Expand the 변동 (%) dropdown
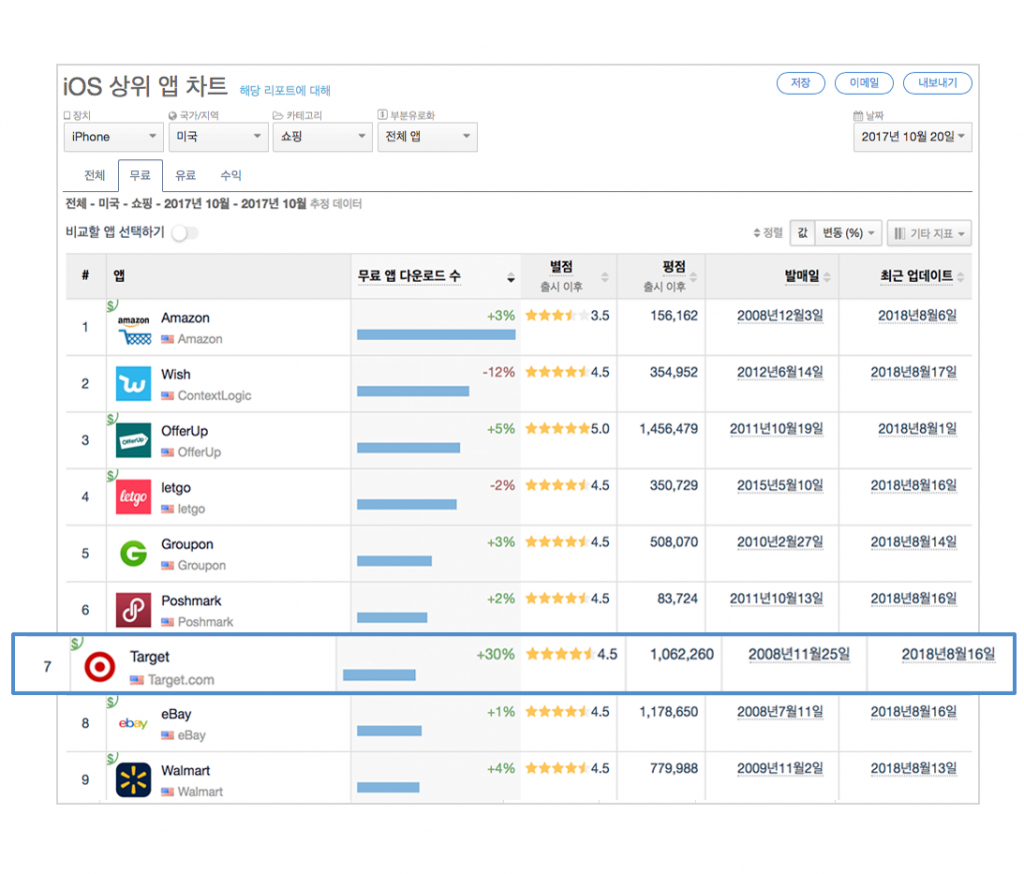The height and width of the screenshot is (874, 1024). (x=848, y=233)
